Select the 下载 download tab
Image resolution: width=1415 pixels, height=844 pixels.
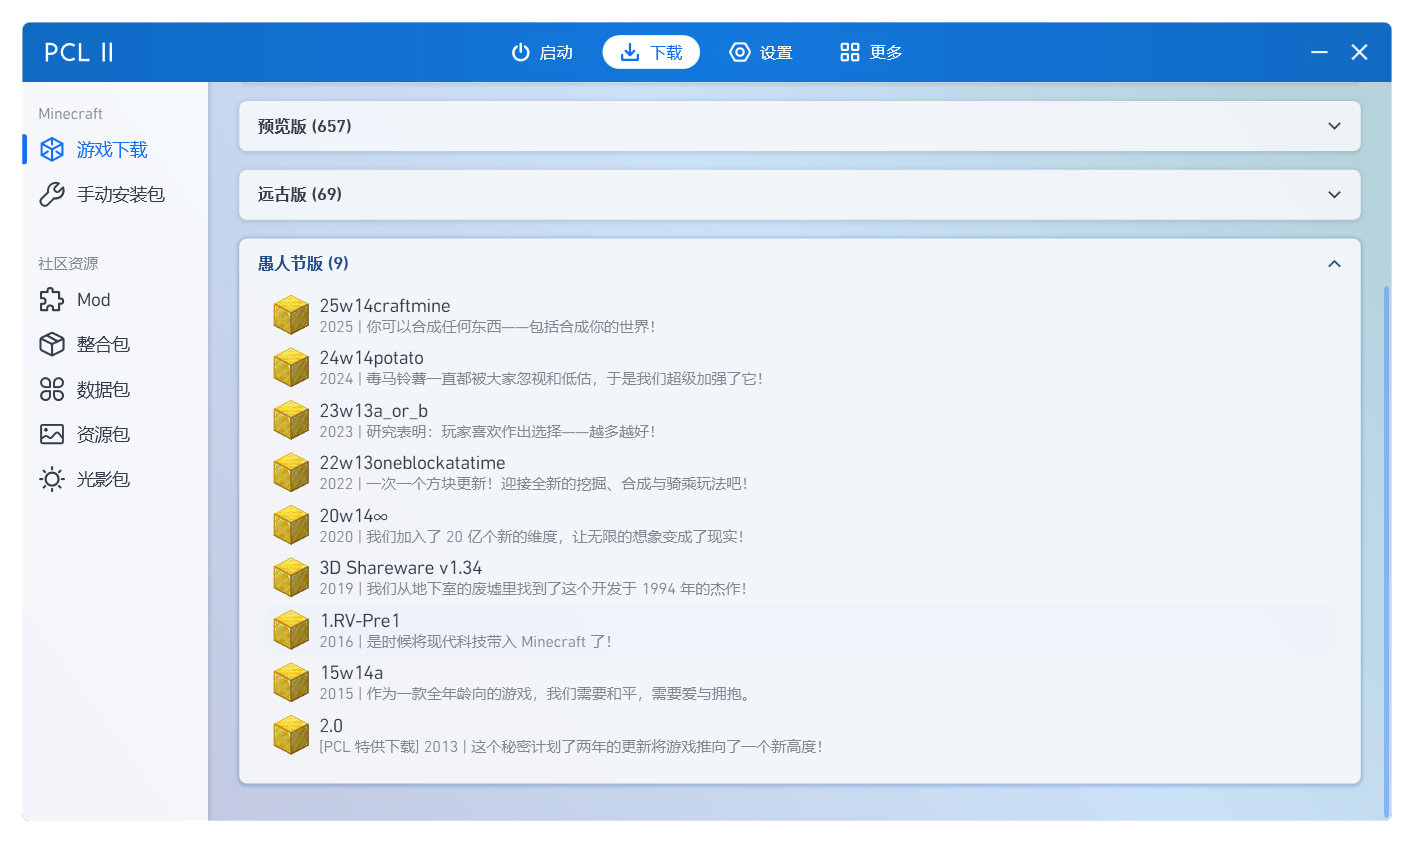coord(651,52)
